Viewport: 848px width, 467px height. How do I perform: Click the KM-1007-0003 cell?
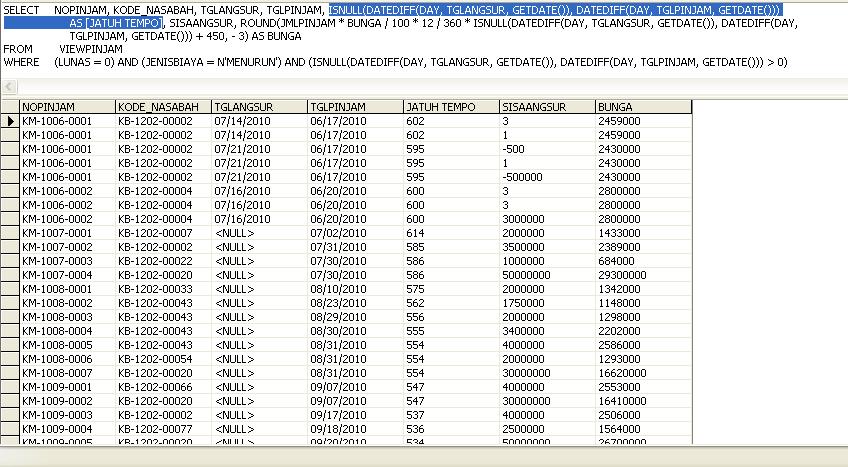click(x=68, y=261)
